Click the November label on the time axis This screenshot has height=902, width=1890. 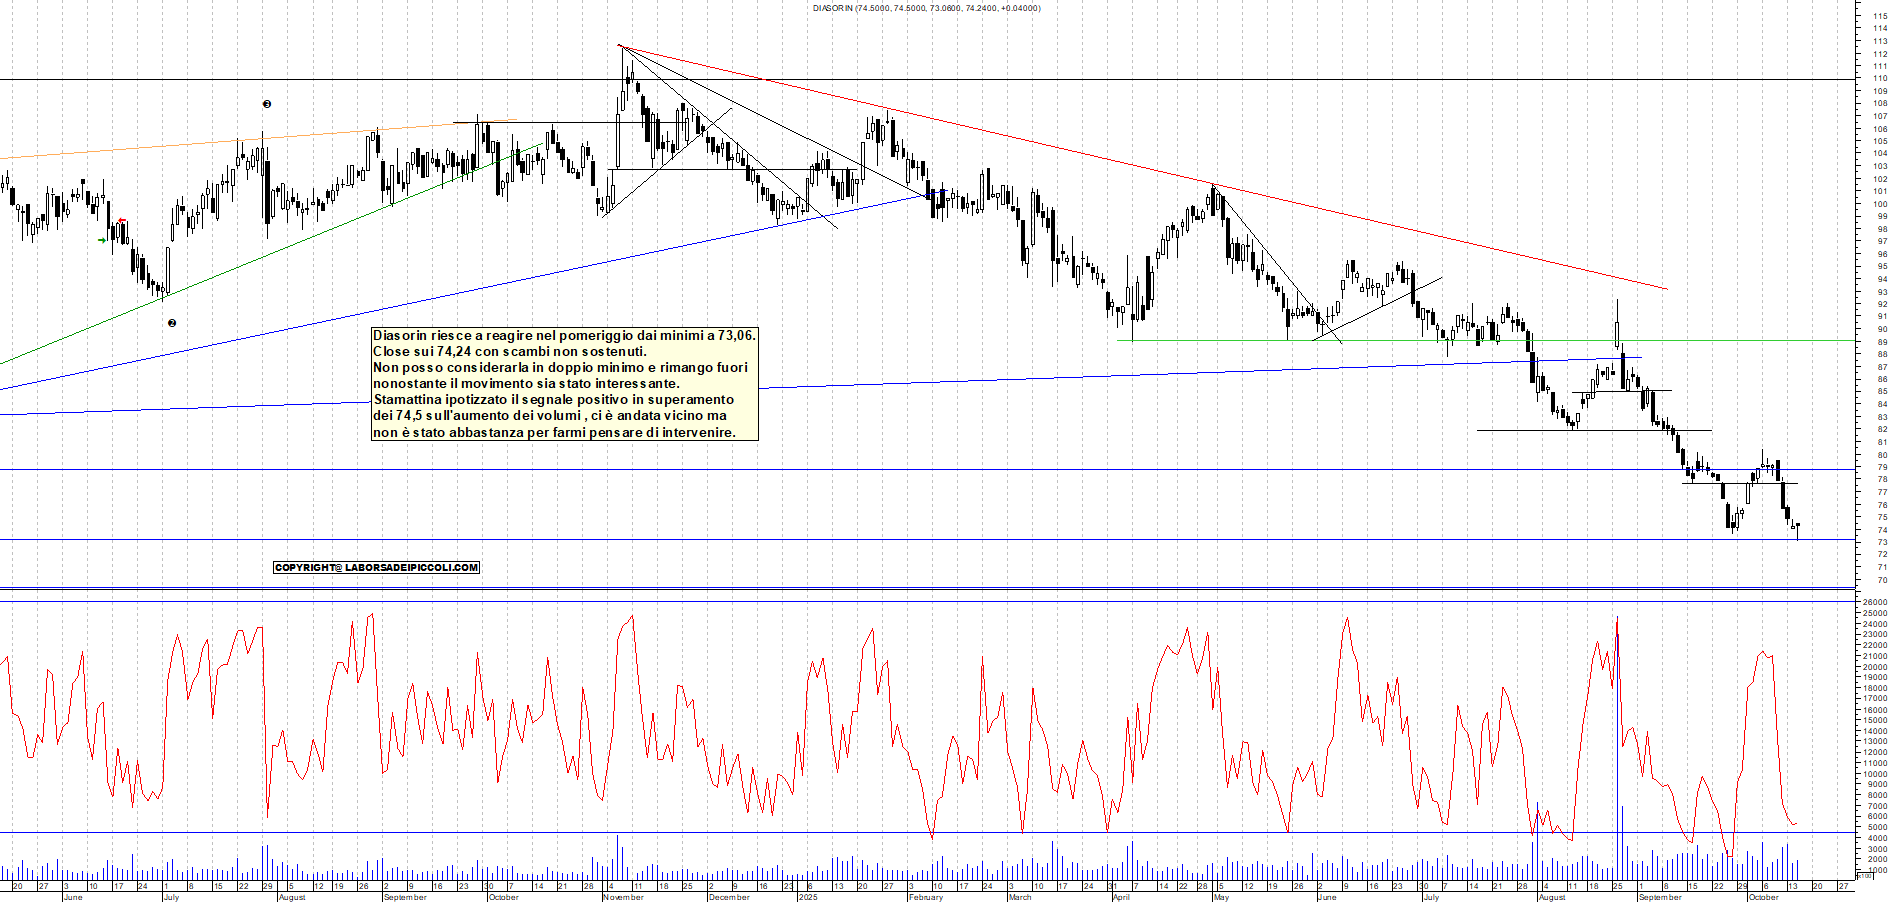pos(623,897)
